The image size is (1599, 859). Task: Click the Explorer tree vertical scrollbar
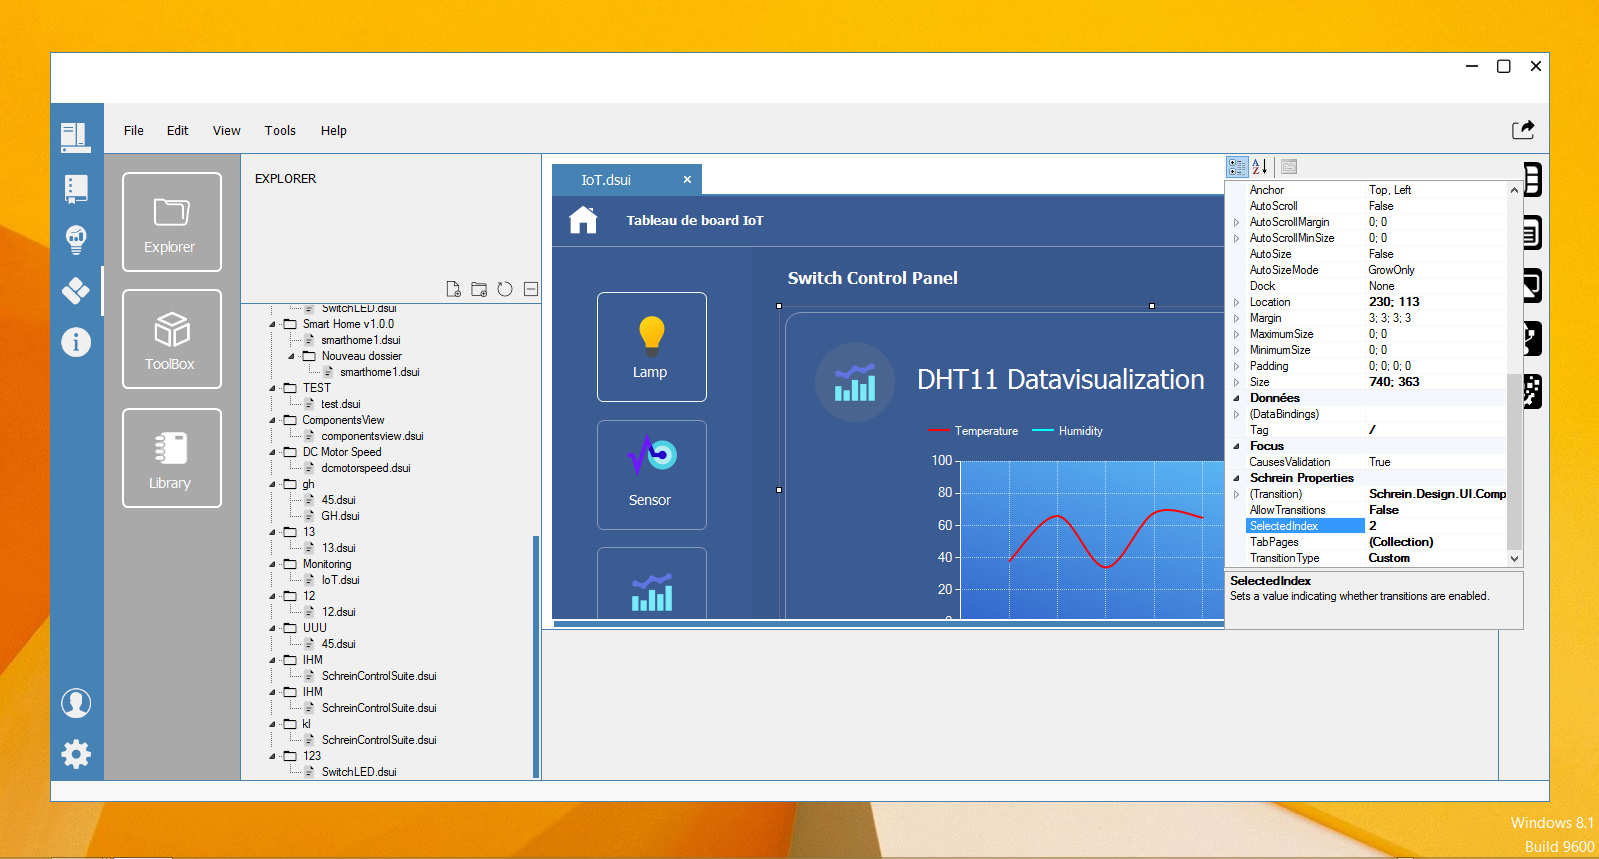[x=536, y=656]
